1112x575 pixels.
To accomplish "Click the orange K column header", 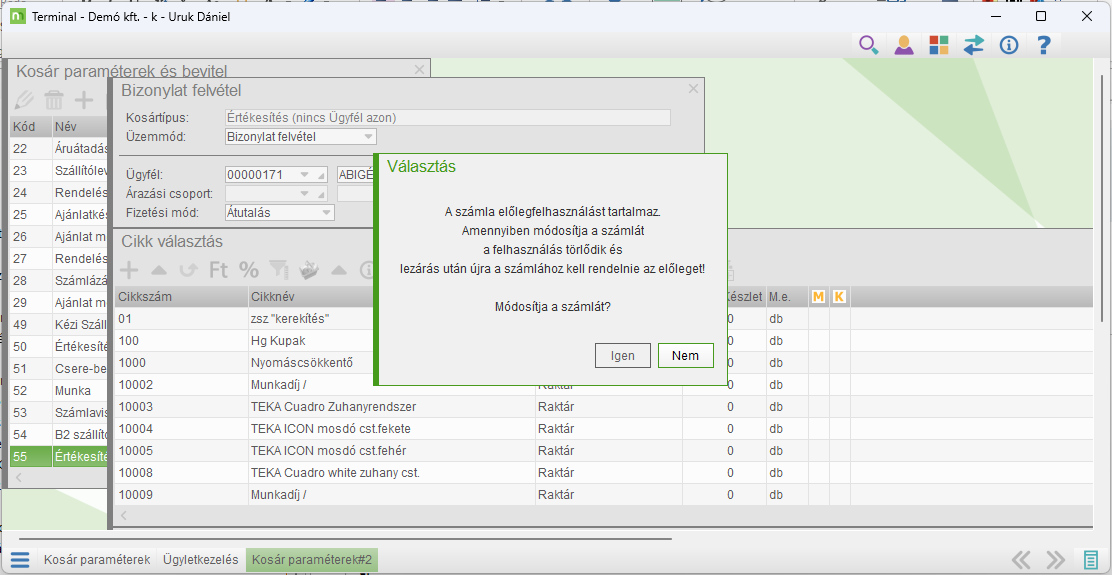I will pos(839,296).
